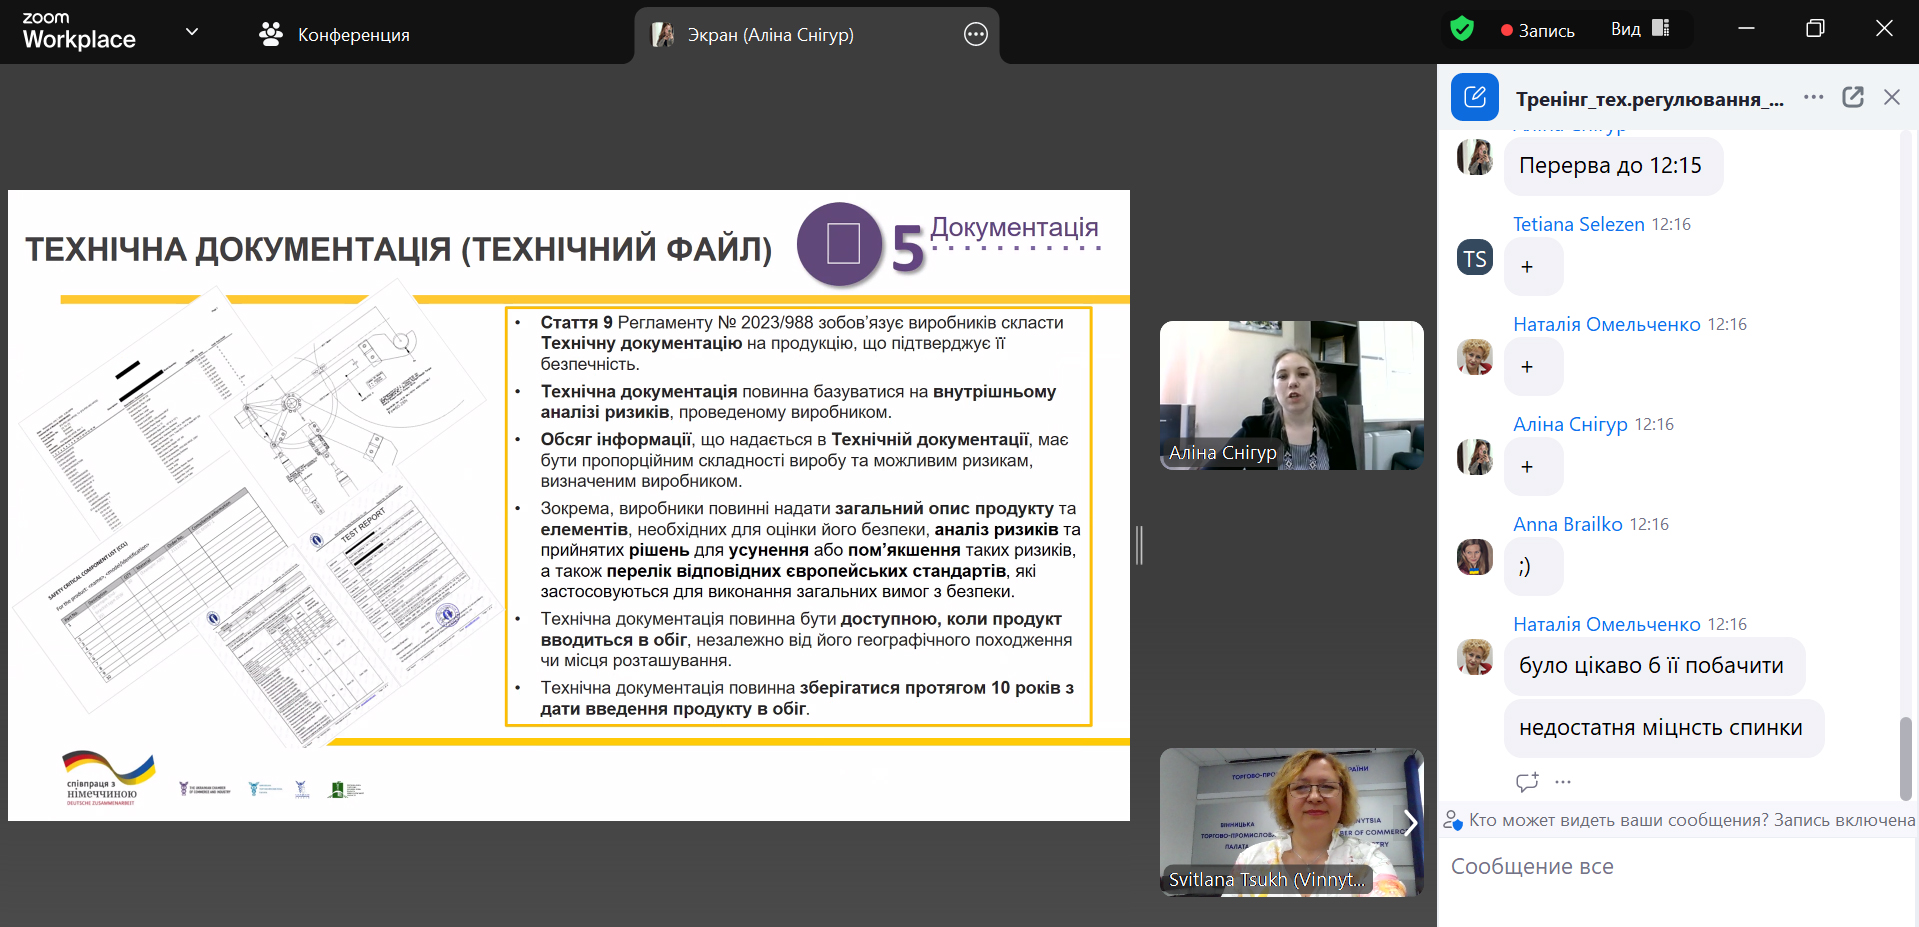Click the green encryption shield icon

click(x=1462, y=28)
